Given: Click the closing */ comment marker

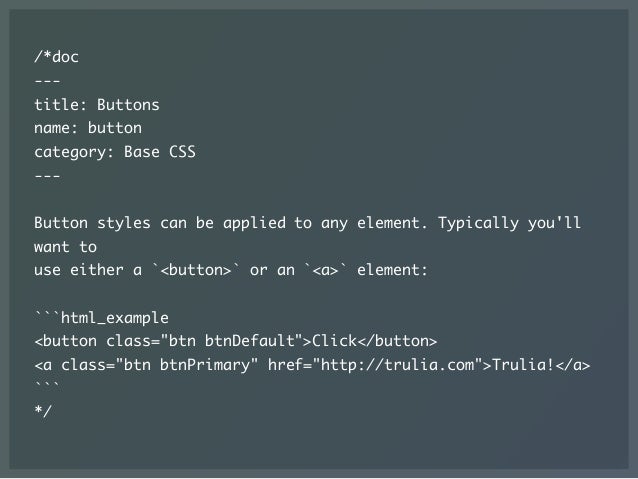Looking at the screenshot, I should tap(43, 410).
